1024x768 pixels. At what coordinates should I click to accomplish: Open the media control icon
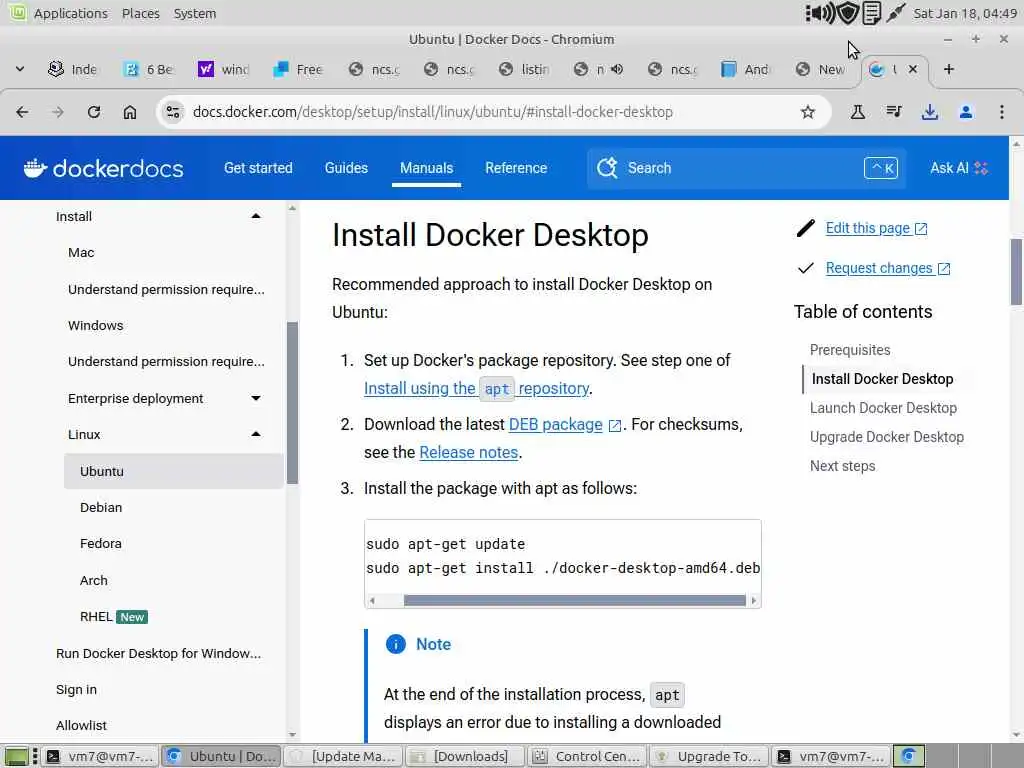click(894, 112)
